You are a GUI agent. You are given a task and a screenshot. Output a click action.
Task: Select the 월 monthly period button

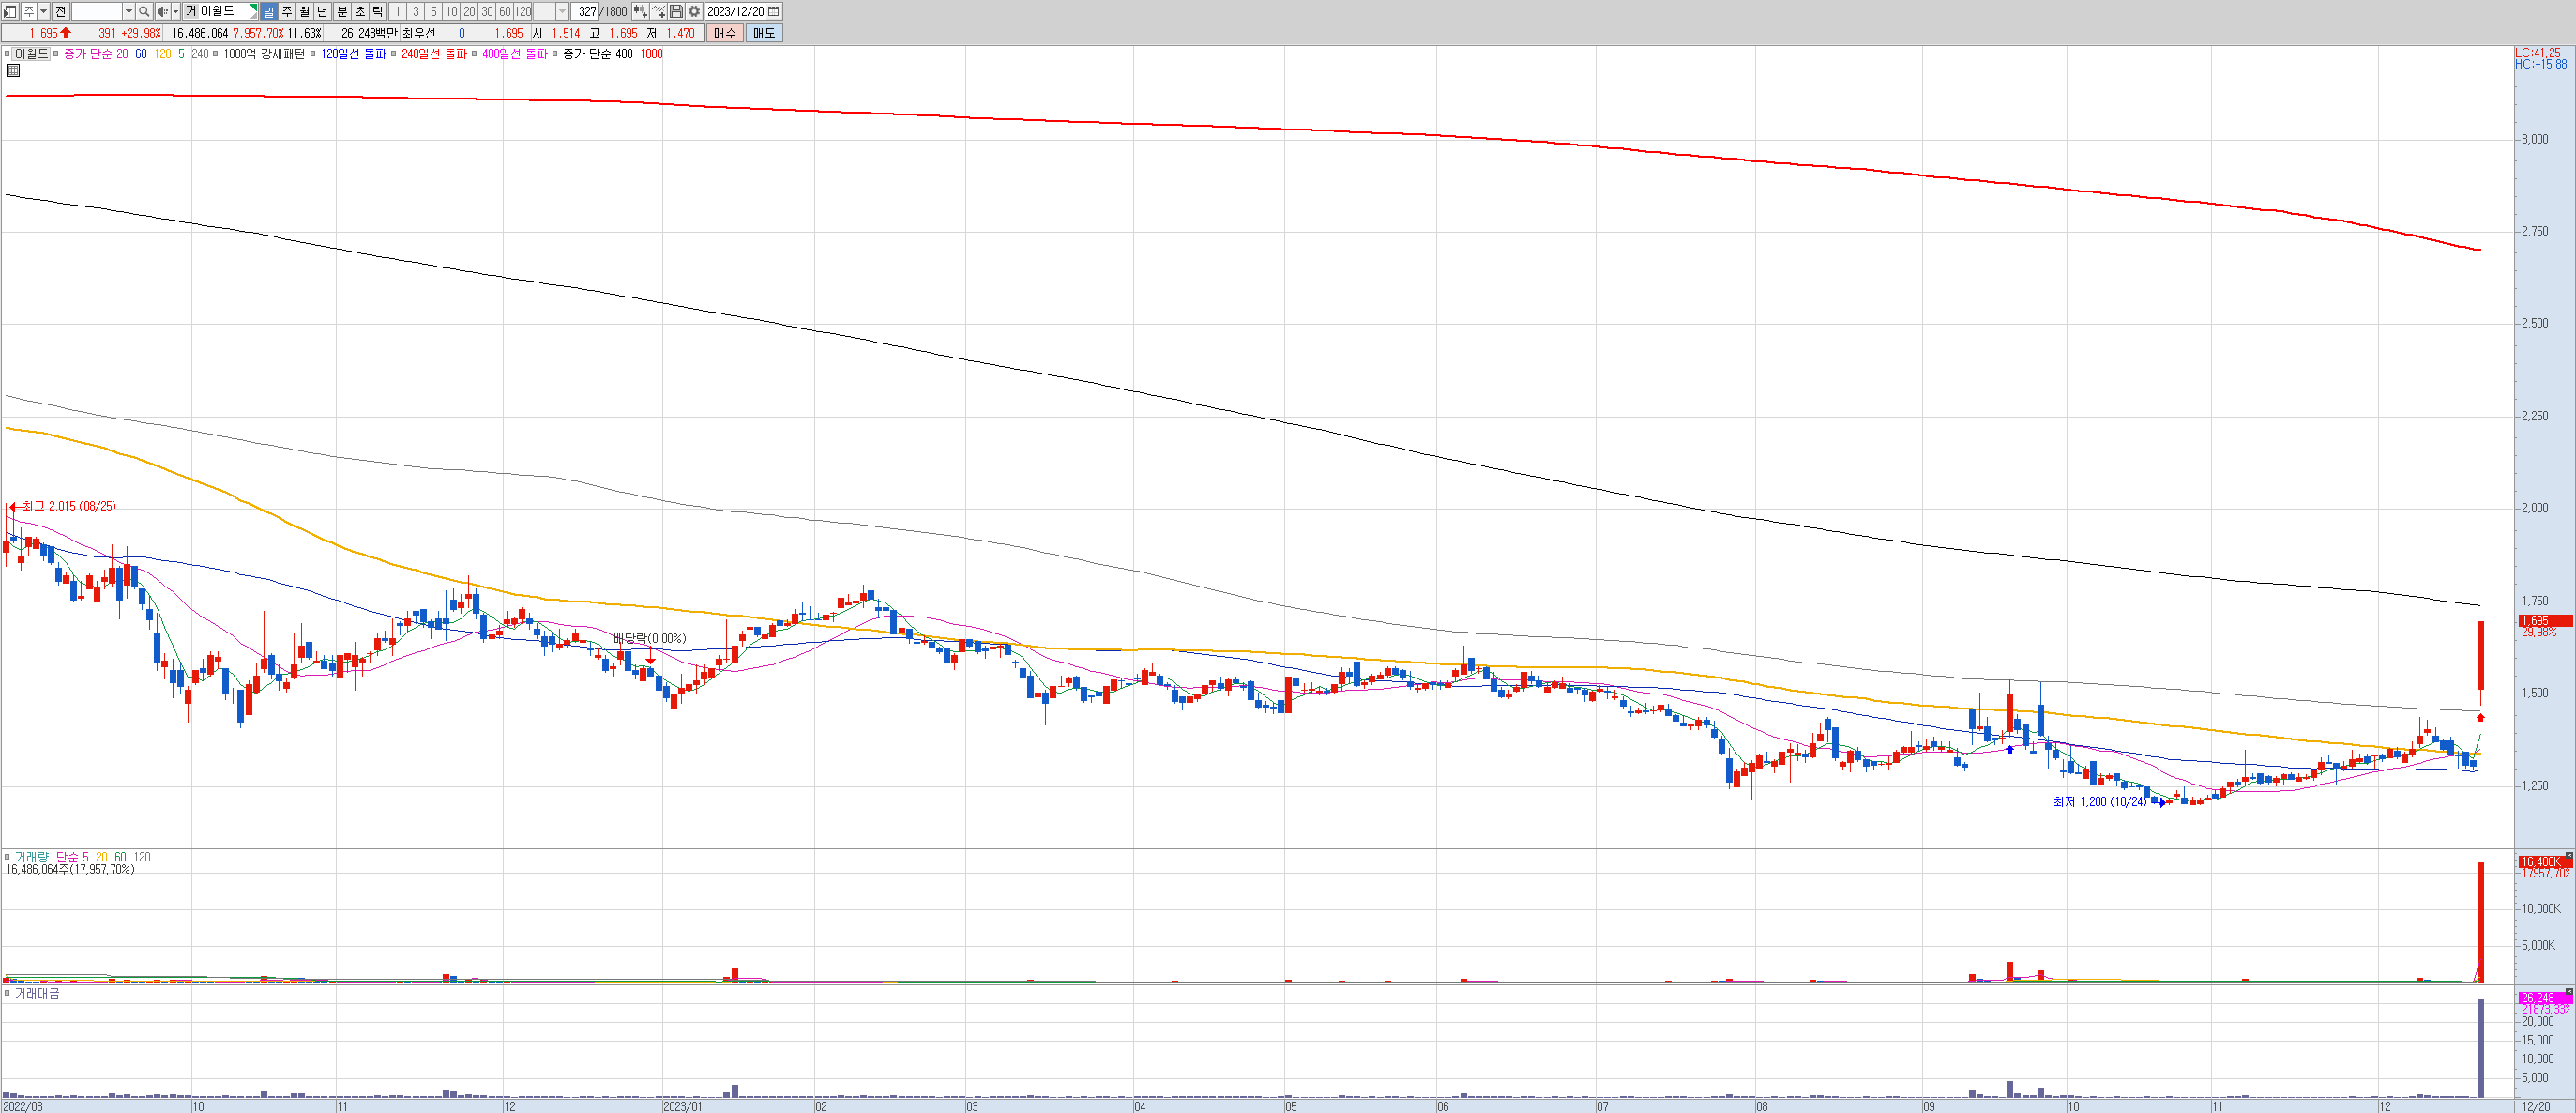[x=305, y=11]
